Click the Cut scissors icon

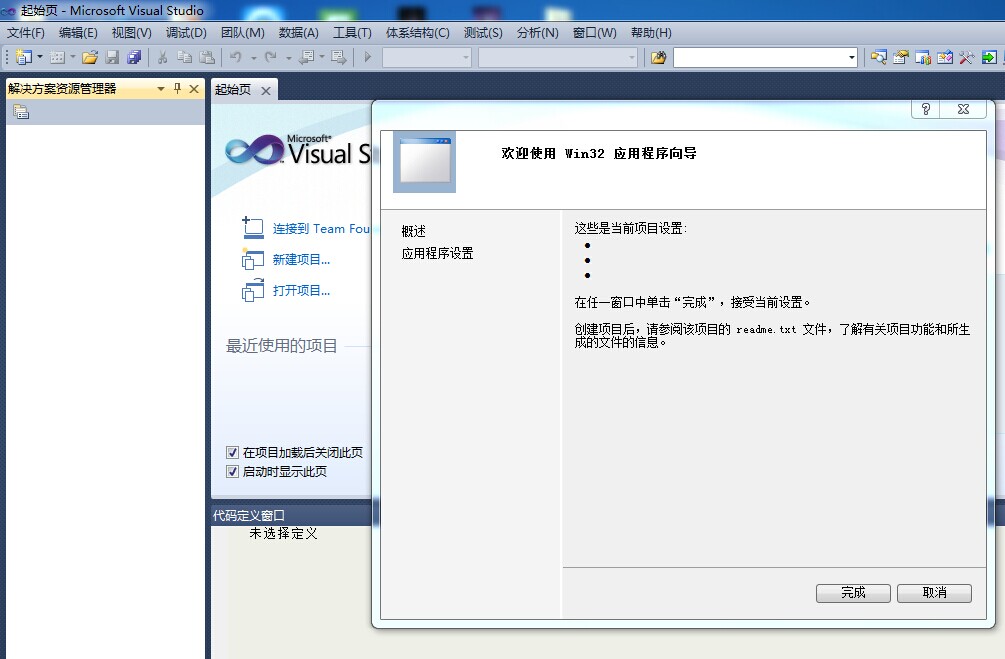[163, 57]
